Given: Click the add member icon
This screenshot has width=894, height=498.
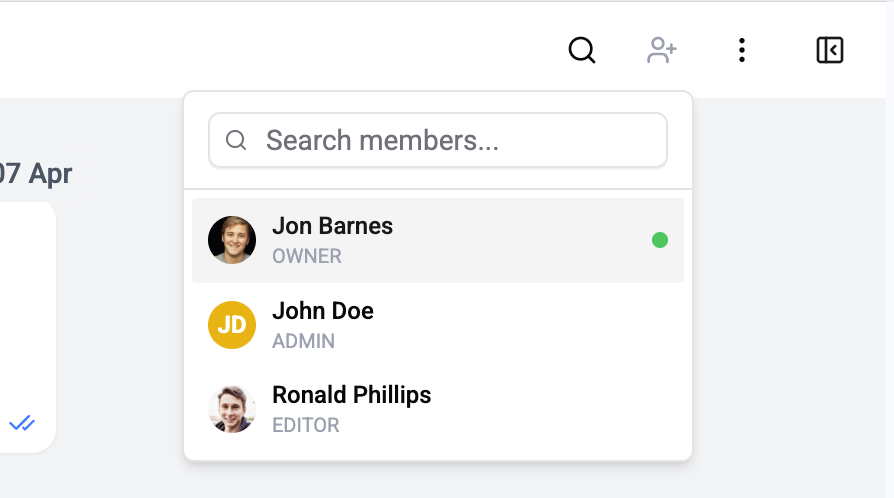Looking at the screenshot, I should (662, 50).
